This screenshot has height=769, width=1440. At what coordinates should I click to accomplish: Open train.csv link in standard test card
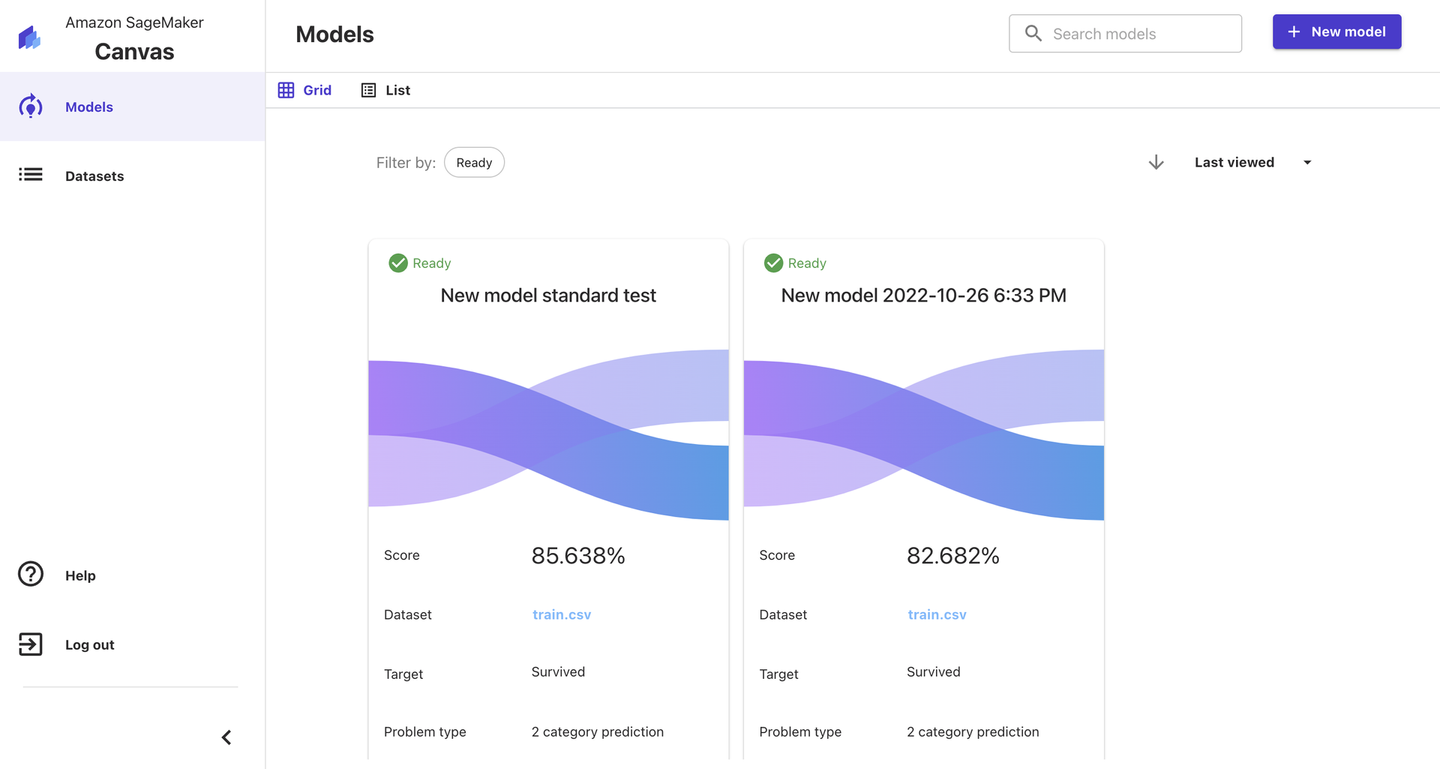coord(561,615)
